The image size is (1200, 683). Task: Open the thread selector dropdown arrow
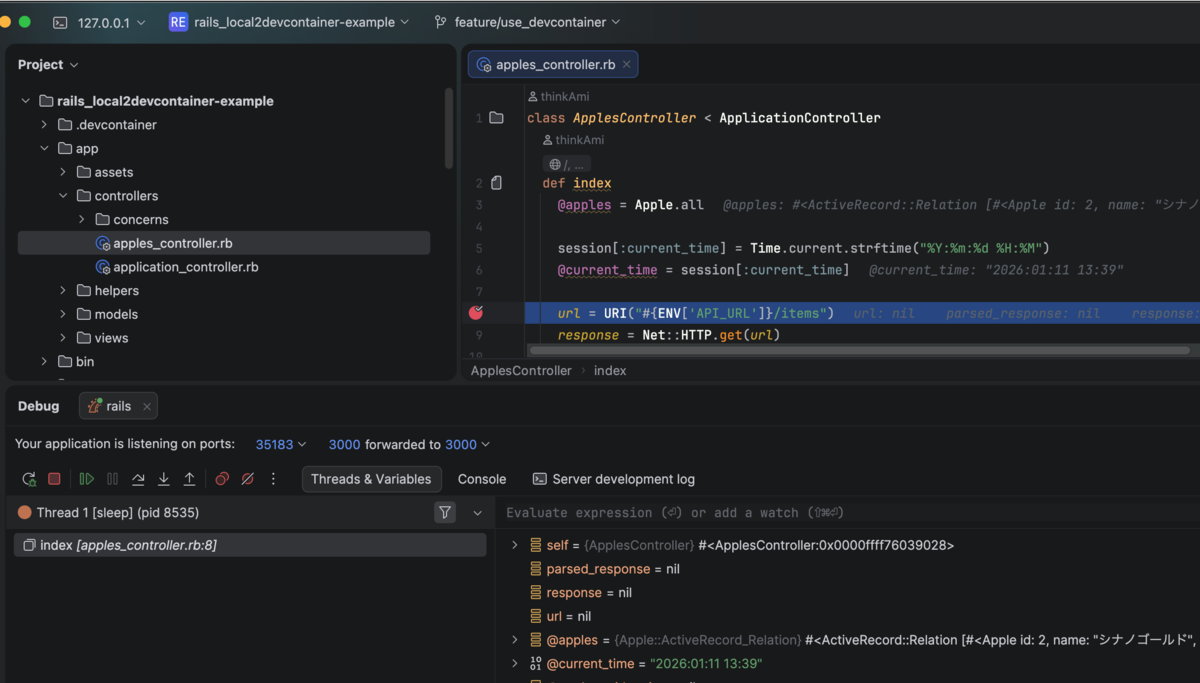477,513
